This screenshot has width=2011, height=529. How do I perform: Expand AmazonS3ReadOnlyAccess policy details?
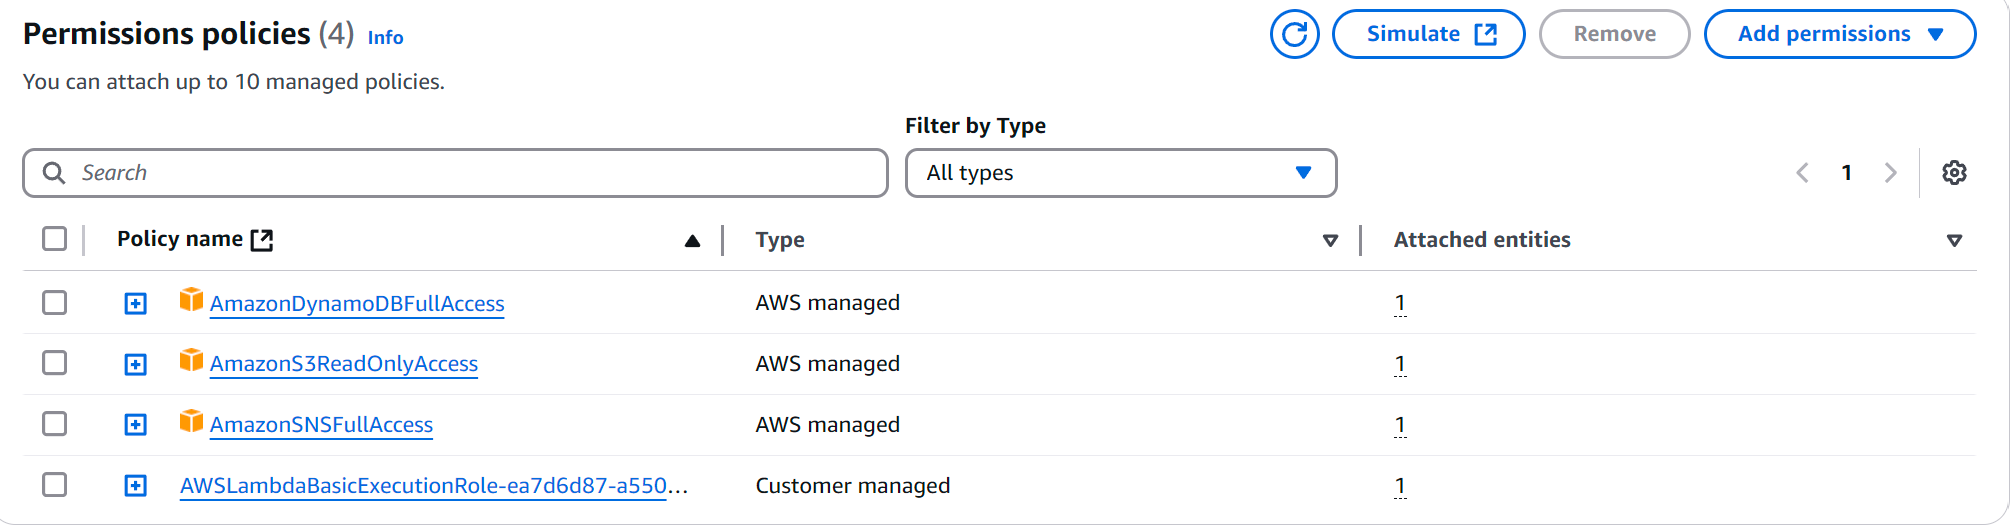(x=136, y=365)
